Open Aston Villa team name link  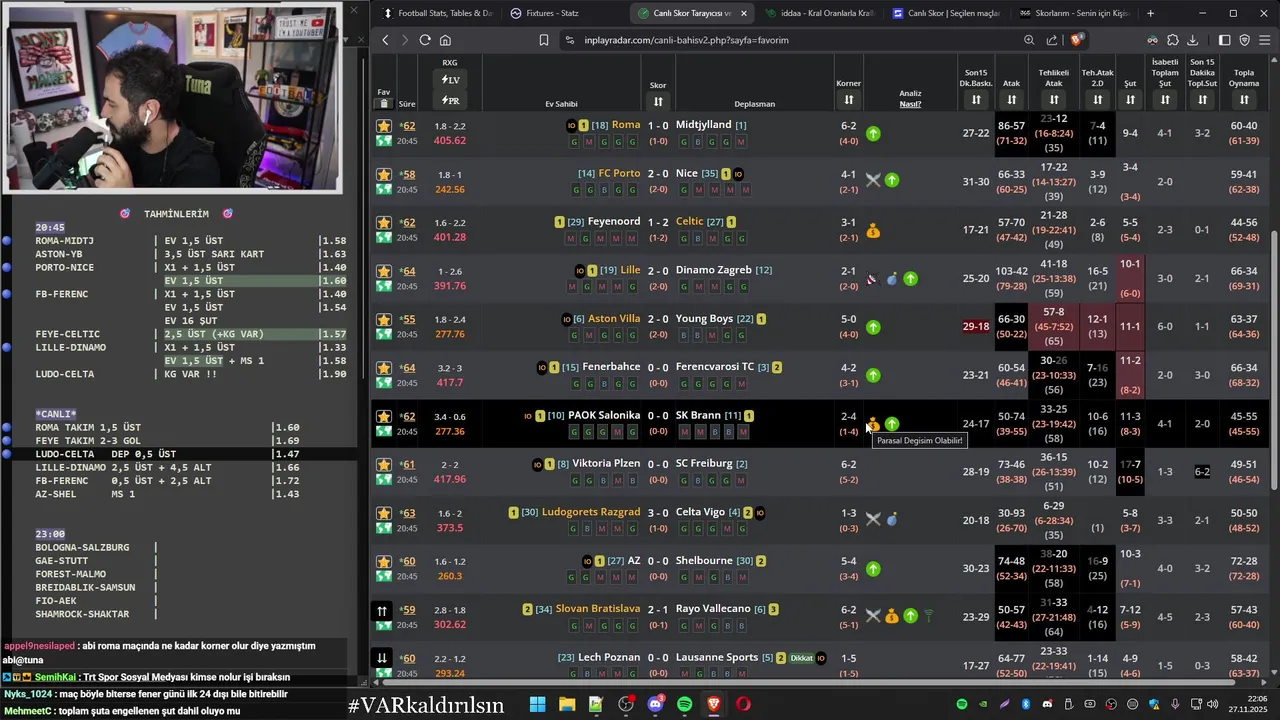click(x=614, y=318)
